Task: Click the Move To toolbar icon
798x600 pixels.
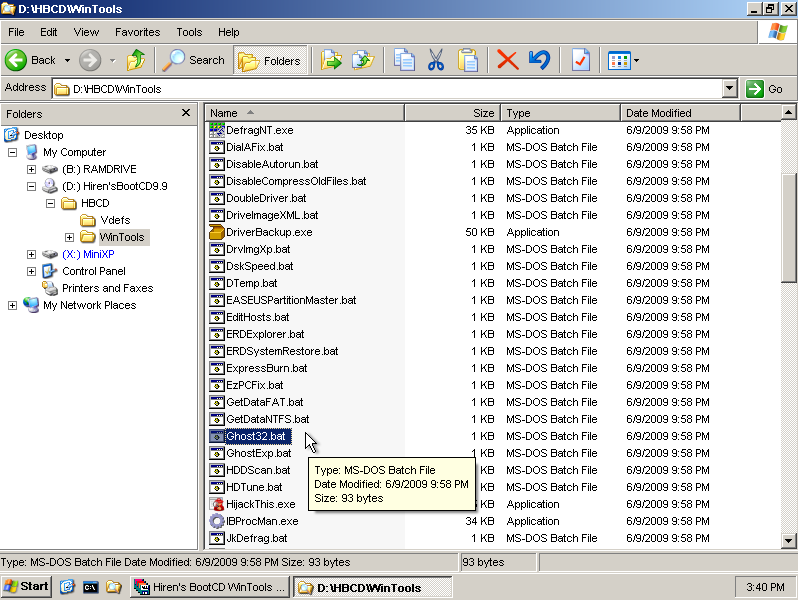Action: coord(331,61)
